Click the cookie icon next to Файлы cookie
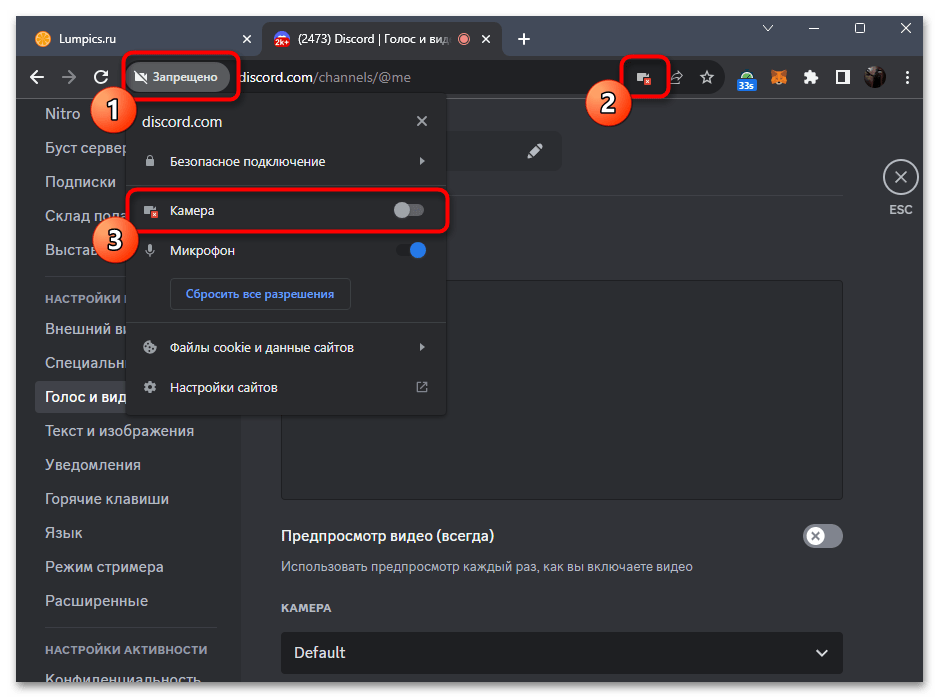 click(x=150, y=346)
